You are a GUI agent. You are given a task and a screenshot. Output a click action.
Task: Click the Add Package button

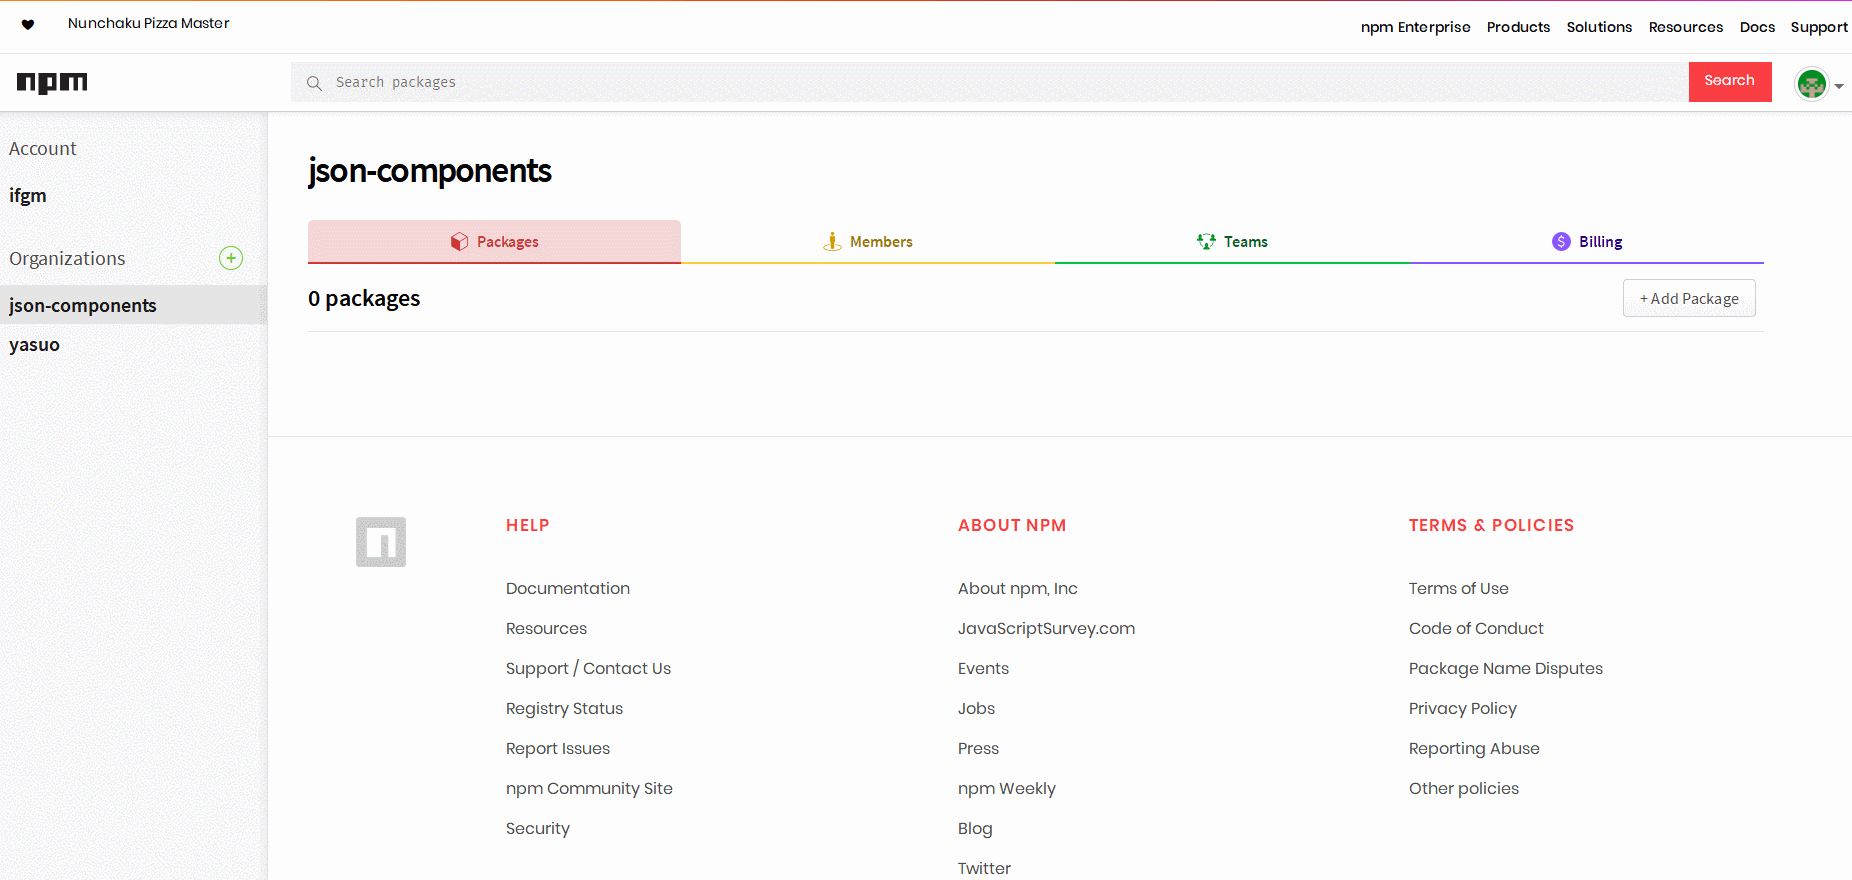pos(1689,298)
